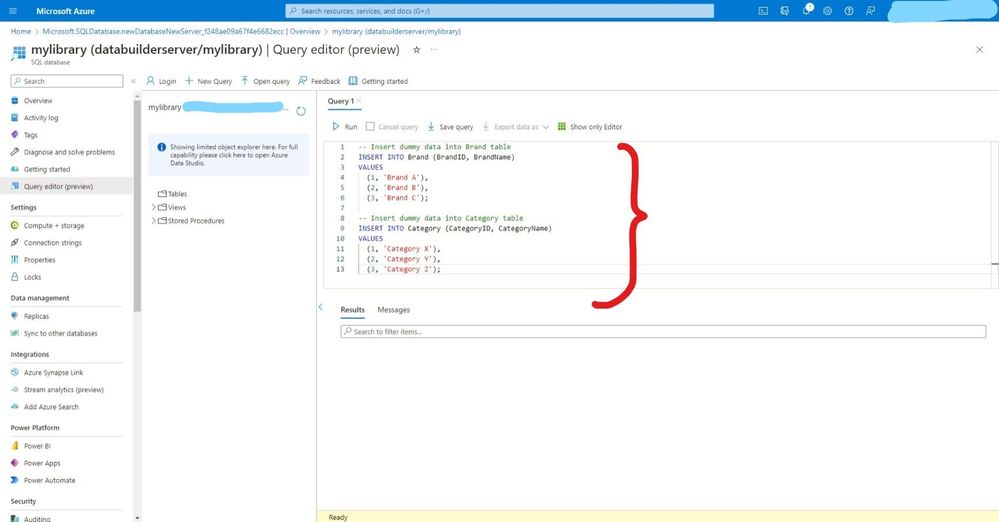Image resolution: width=999 pixels, height=522 pixels.
Task: Collapse the left menu with the double chevron
Action: coord(133,81)
